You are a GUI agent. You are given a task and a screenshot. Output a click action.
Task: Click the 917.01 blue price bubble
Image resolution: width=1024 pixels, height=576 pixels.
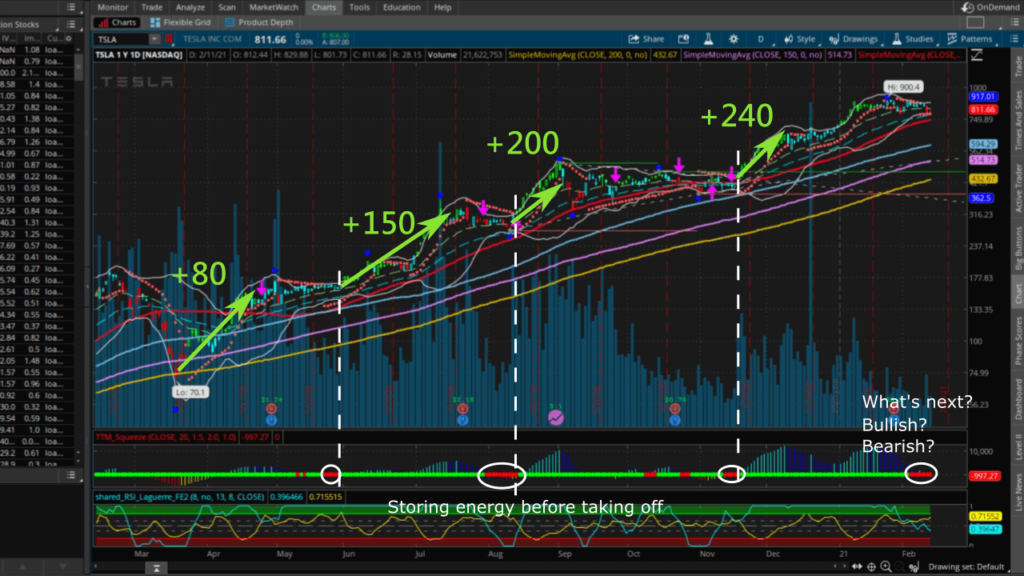[x=983, y=97]
